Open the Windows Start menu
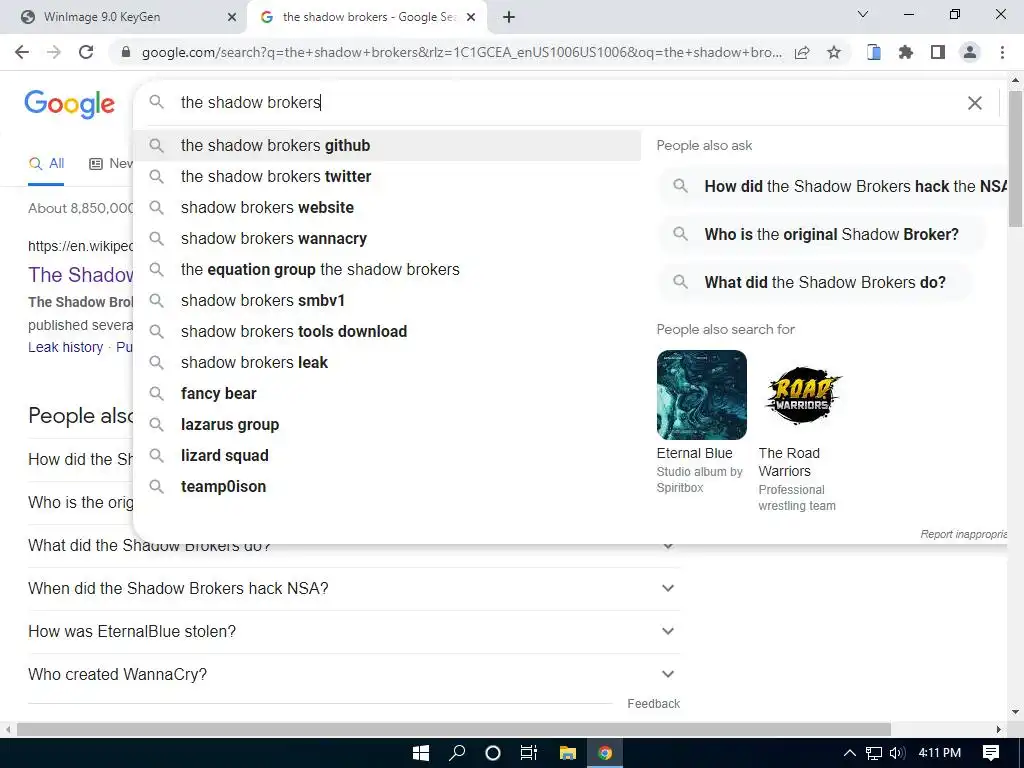 click(421, 753)
